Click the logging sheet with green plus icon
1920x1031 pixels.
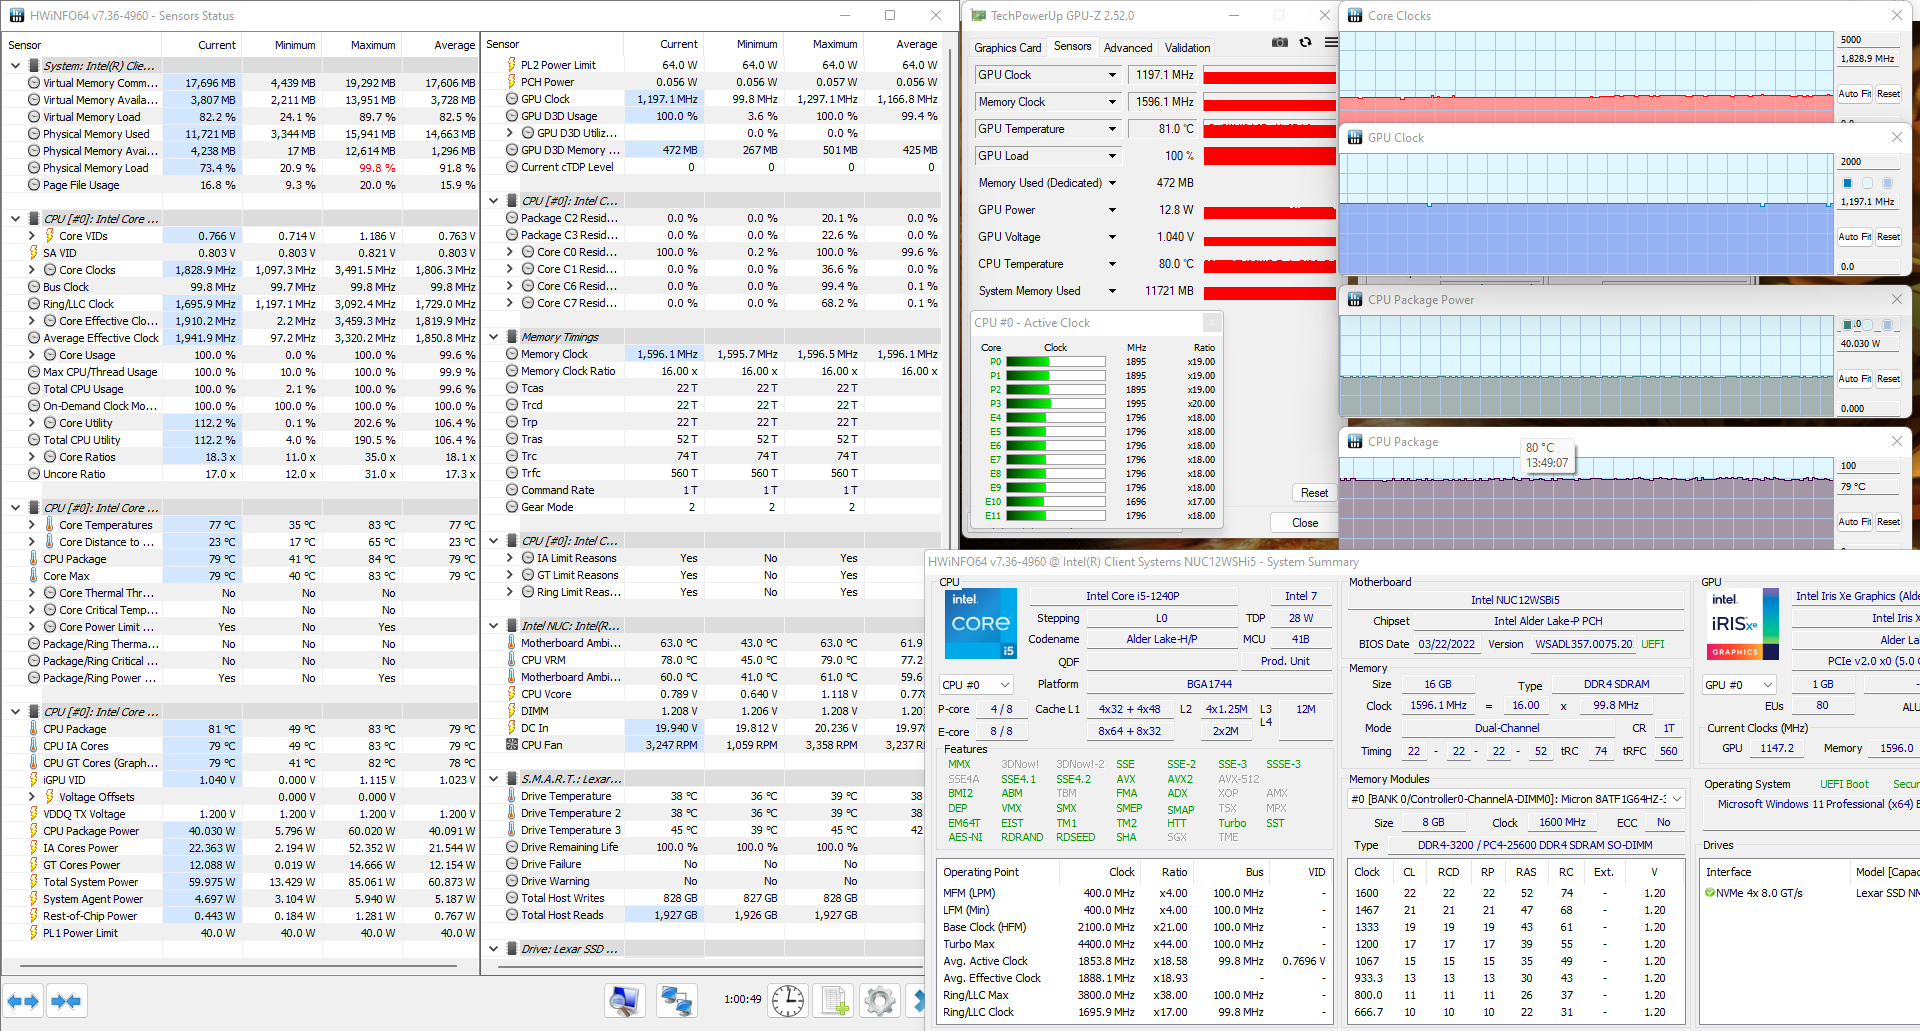[834, 1001]
